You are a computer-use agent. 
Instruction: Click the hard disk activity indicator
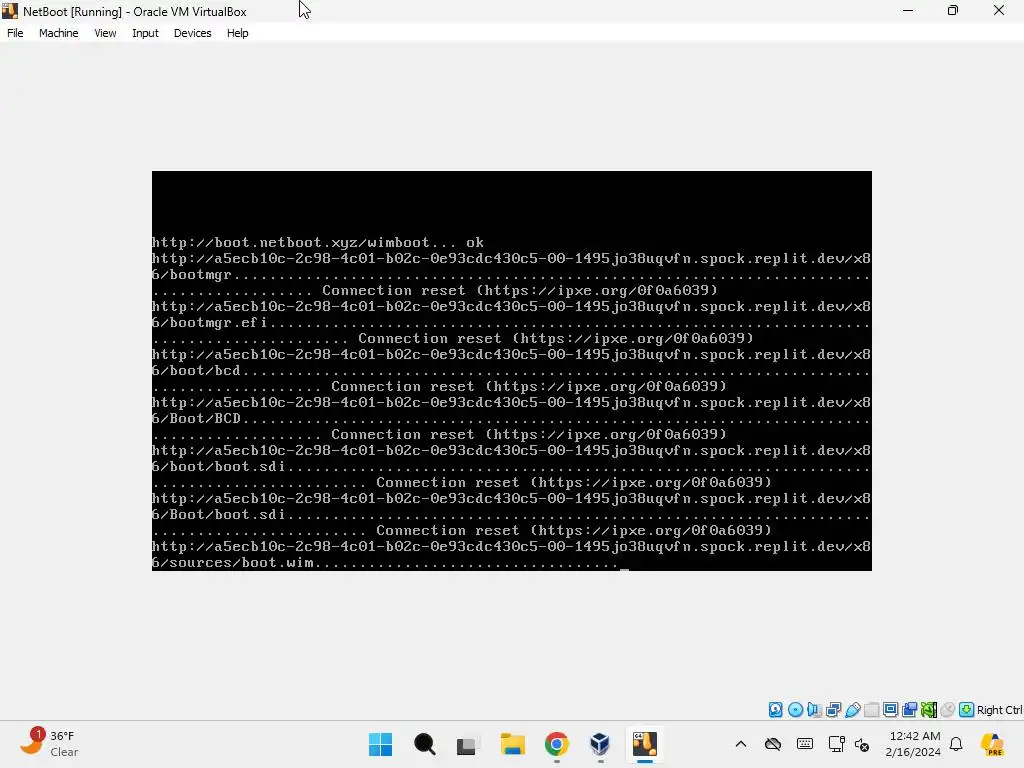click(775, 710)
